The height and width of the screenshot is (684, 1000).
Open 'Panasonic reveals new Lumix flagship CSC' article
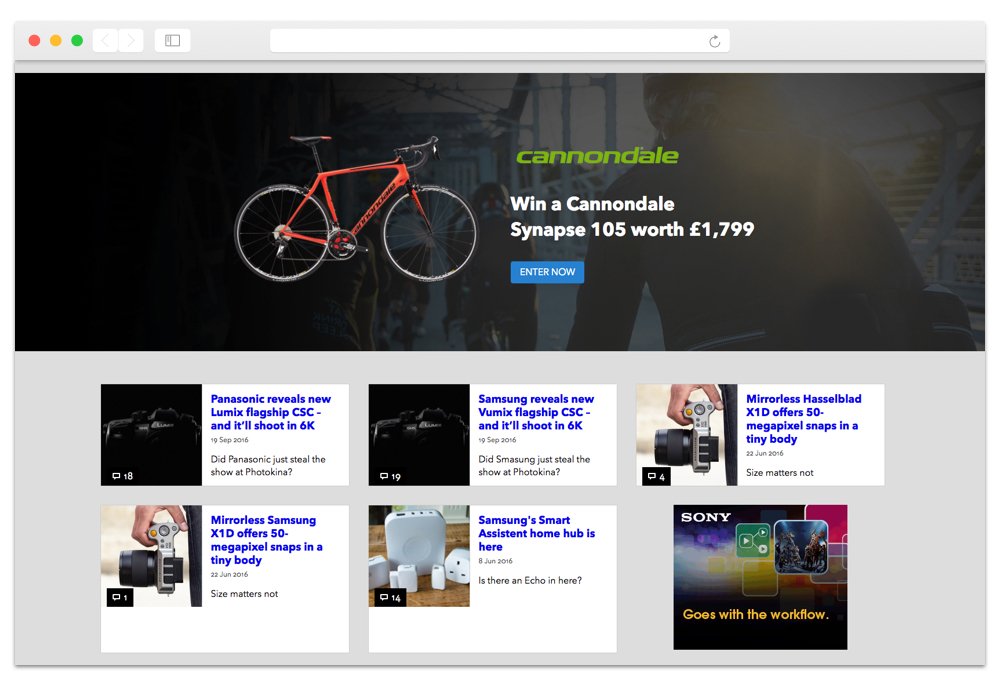point(270,412)
